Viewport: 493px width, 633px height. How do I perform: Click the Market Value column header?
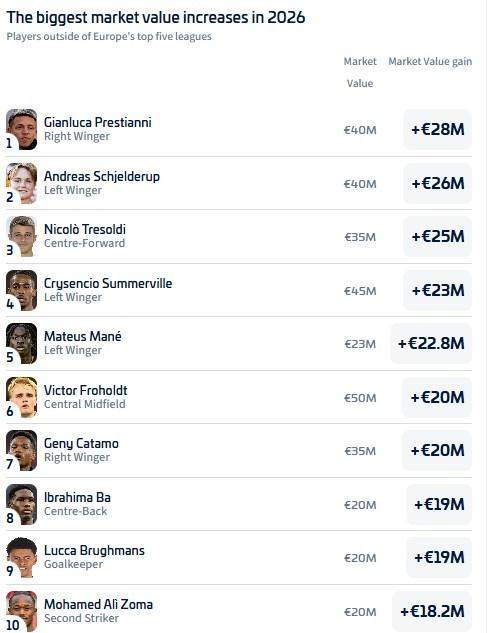[360, 72]
